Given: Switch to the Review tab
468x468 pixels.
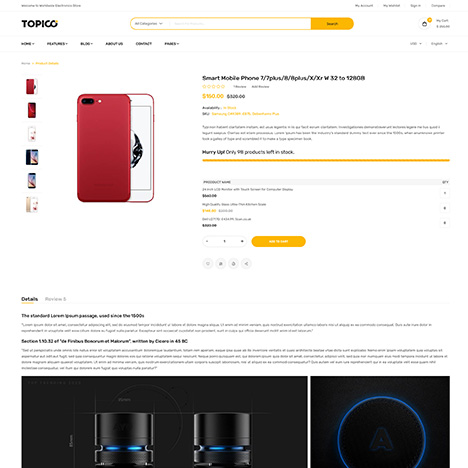Looking at the screenshot, I should click(55, 299).
